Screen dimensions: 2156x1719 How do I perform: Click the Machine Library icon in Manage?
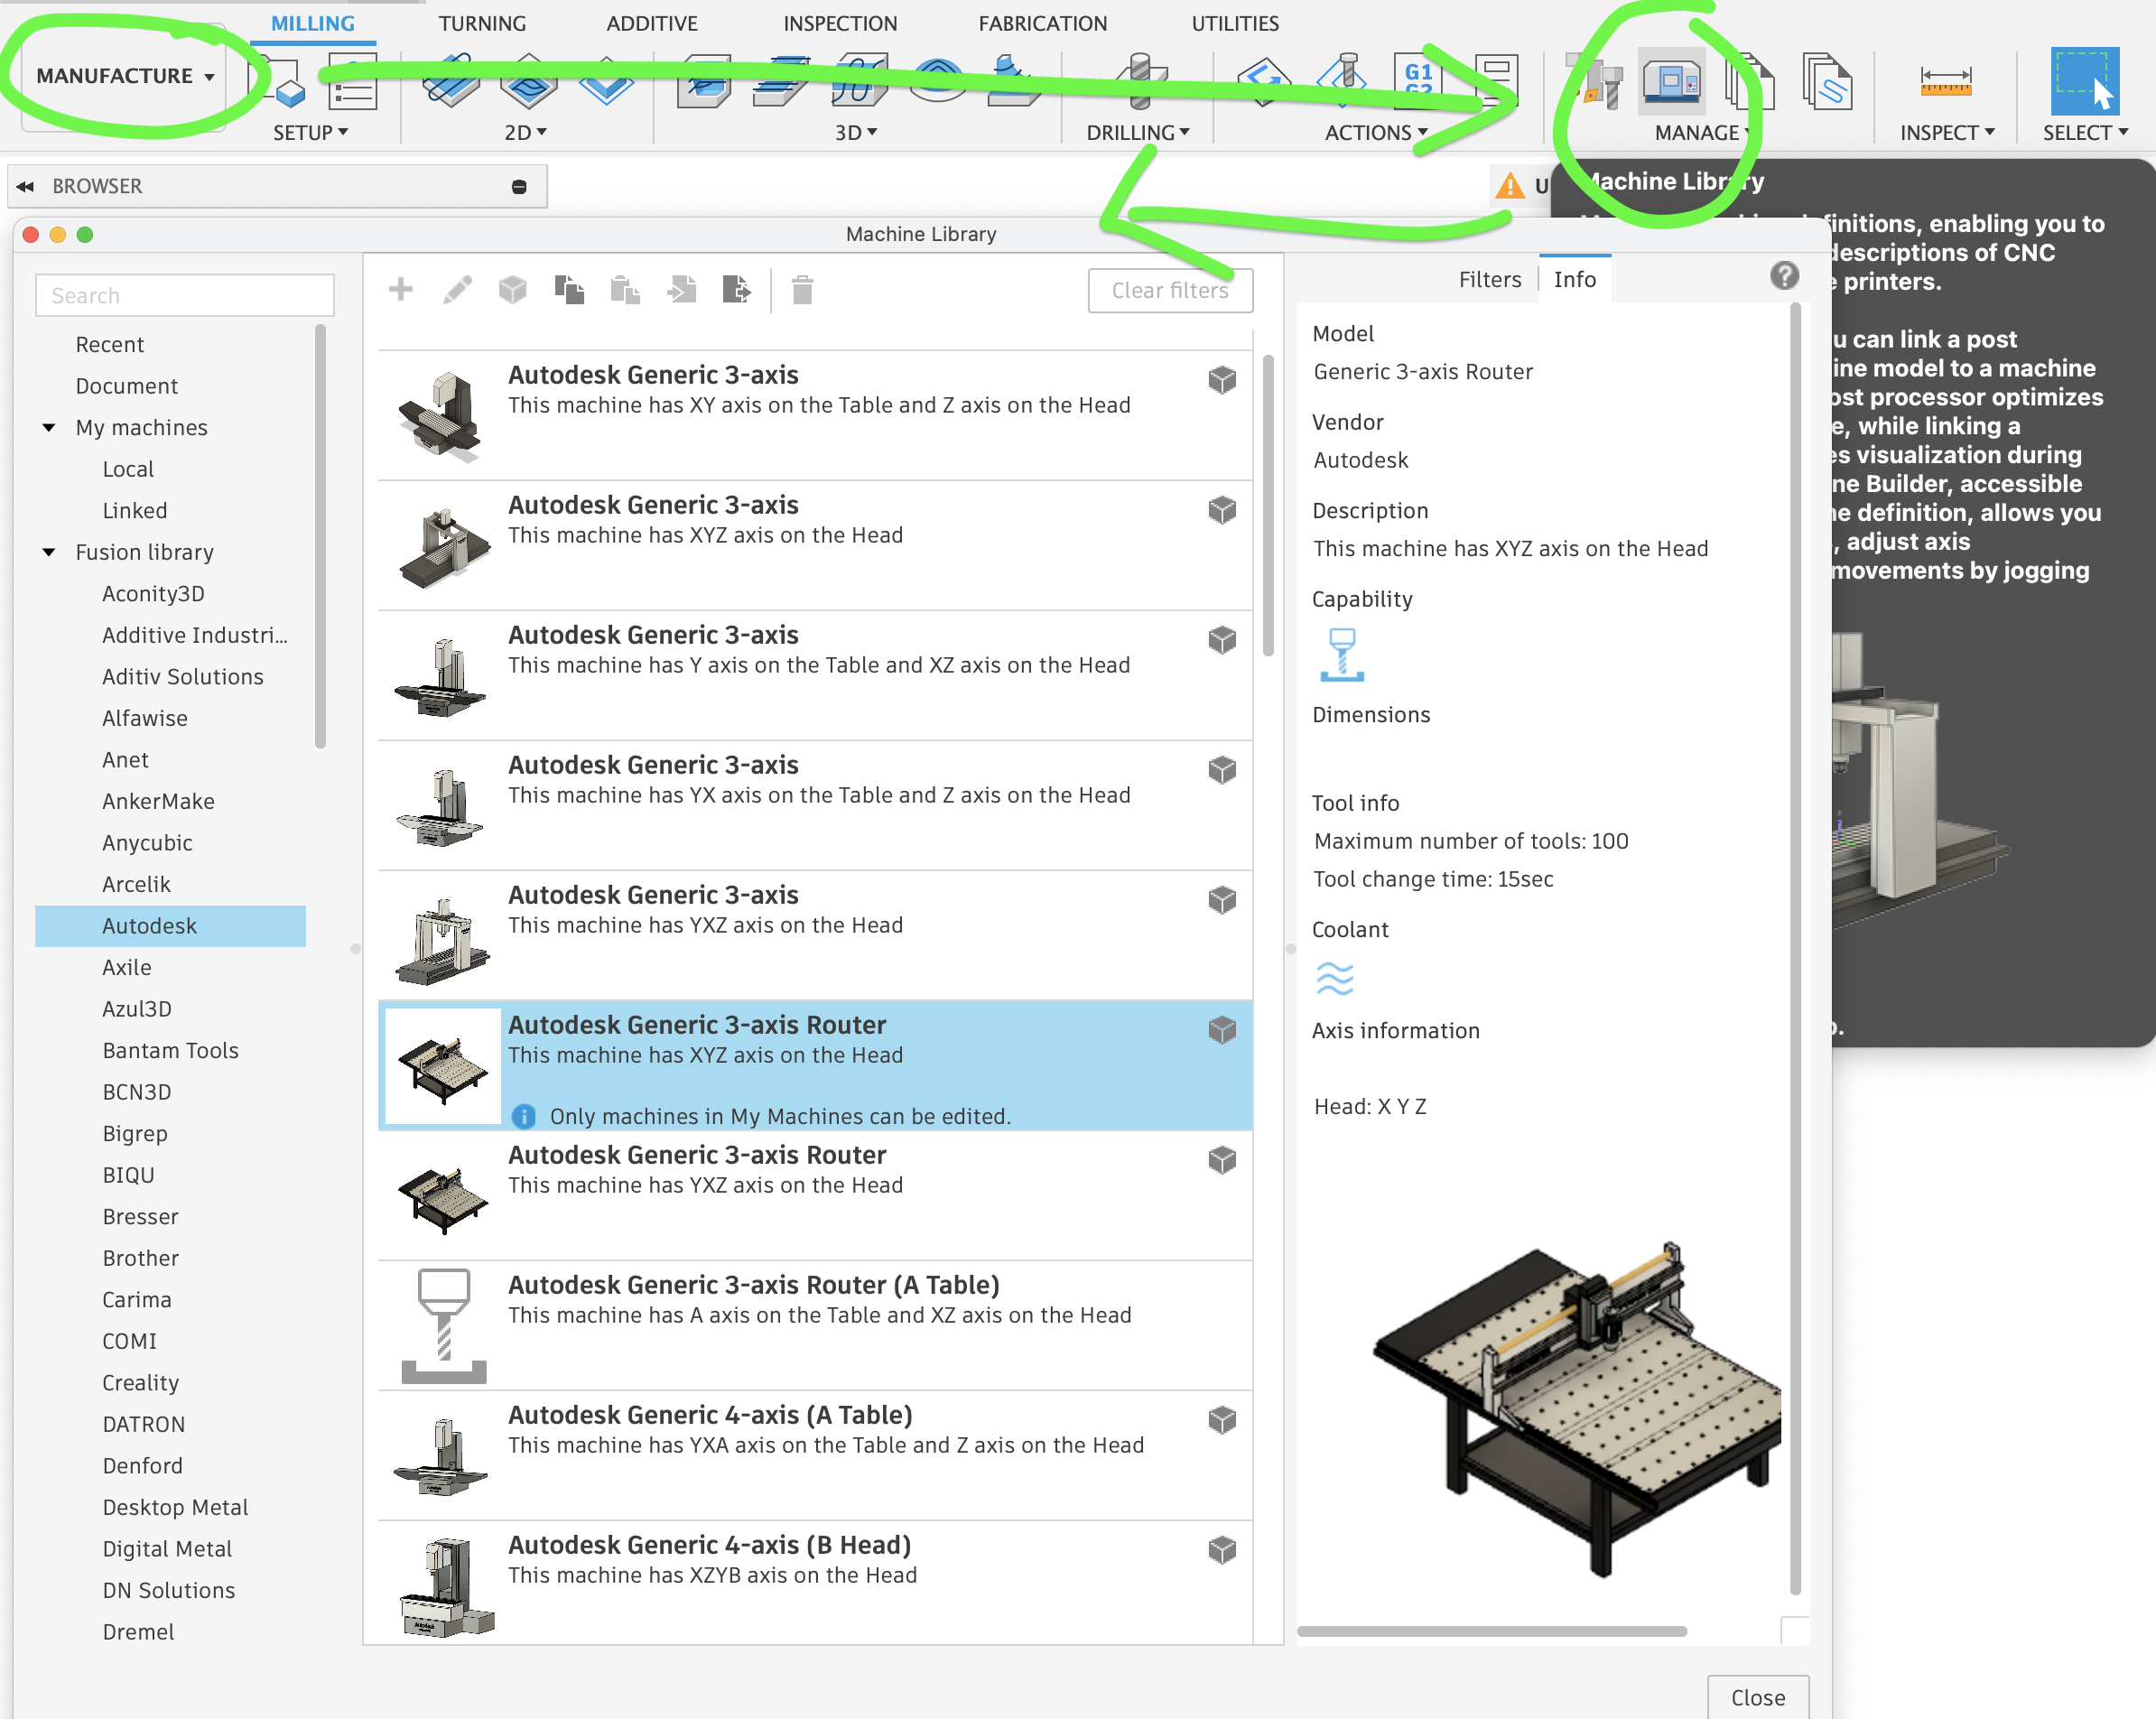(1672, 80)
